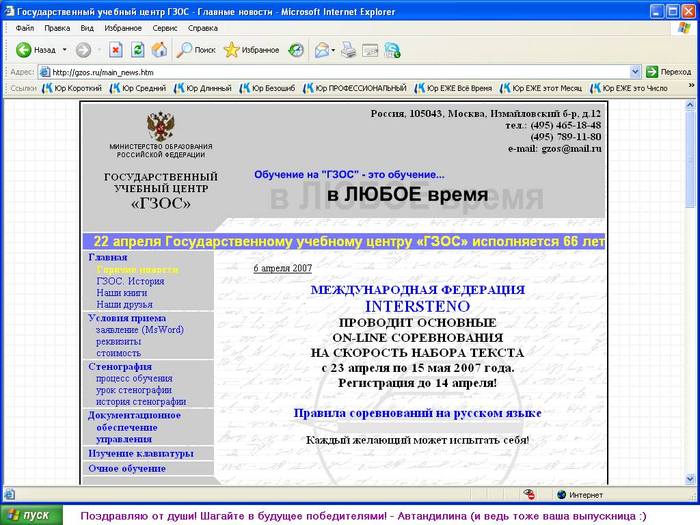Click the Back (Назад) arrow icon
700x525 pixels.
click(23, 50)
